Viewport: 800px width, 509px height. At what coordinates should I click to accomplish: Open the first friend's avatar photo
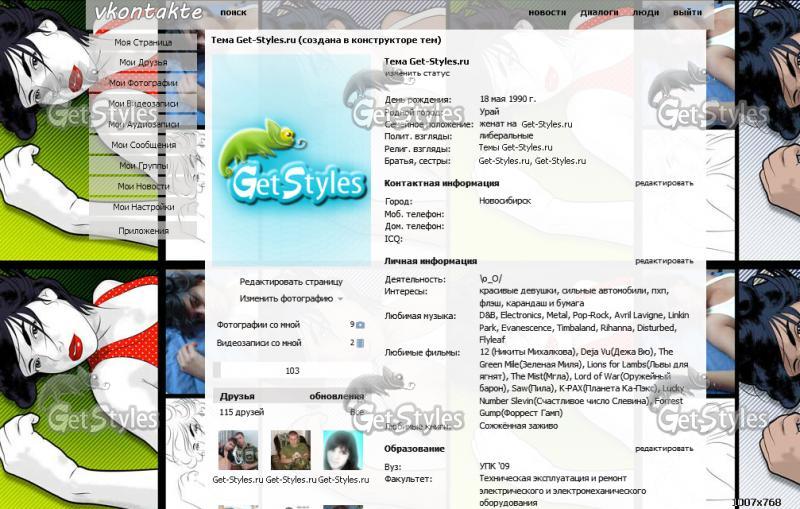coord(237,450)
